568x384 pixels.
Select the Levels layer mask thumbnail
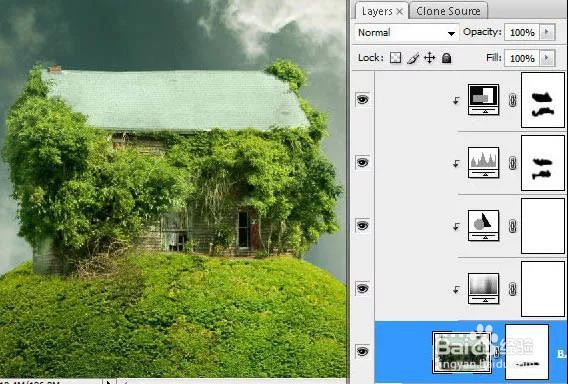click(x=543, y=163)
